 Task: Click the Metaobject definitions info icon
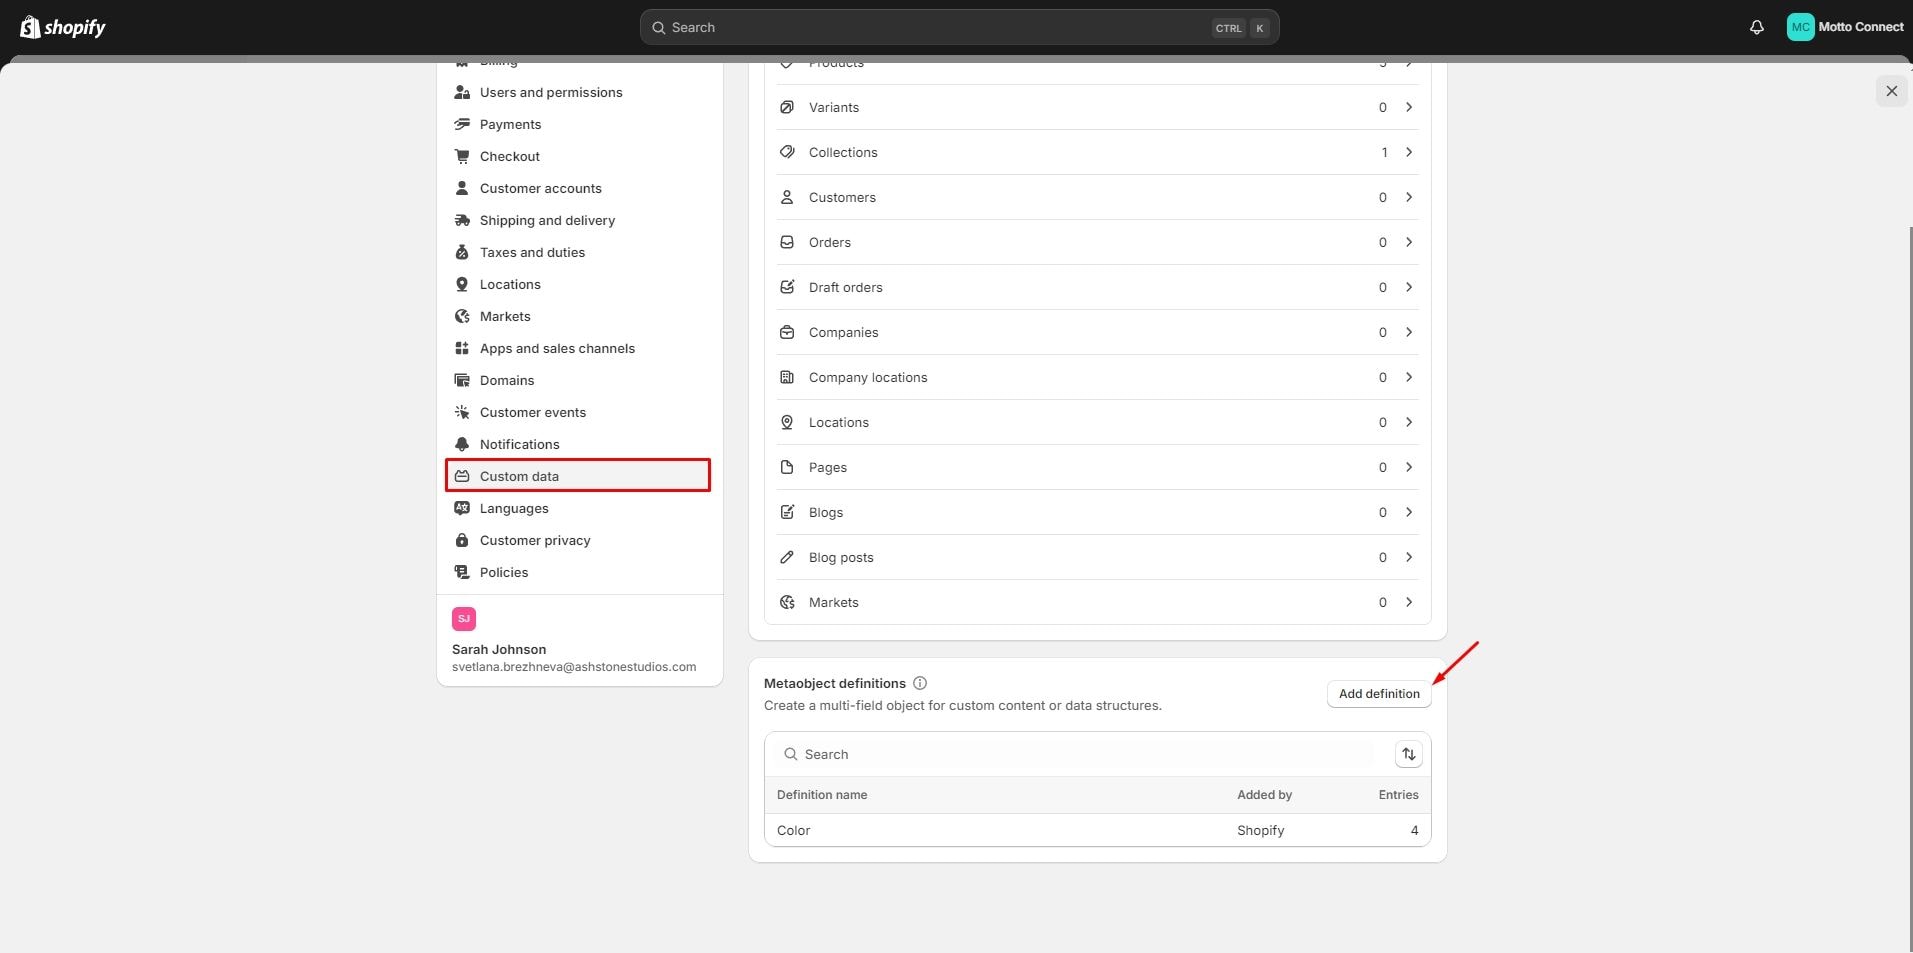click(x=920, y=683)
